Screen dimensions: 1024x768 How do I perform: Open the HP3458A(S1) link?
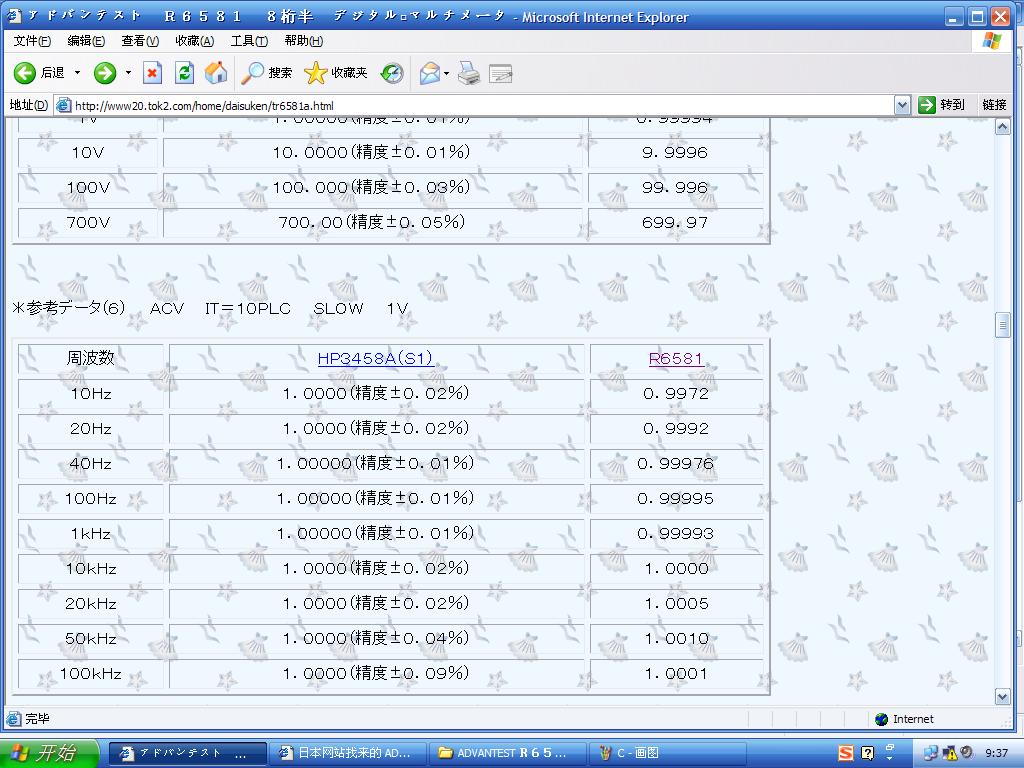[x=376, y=358]
